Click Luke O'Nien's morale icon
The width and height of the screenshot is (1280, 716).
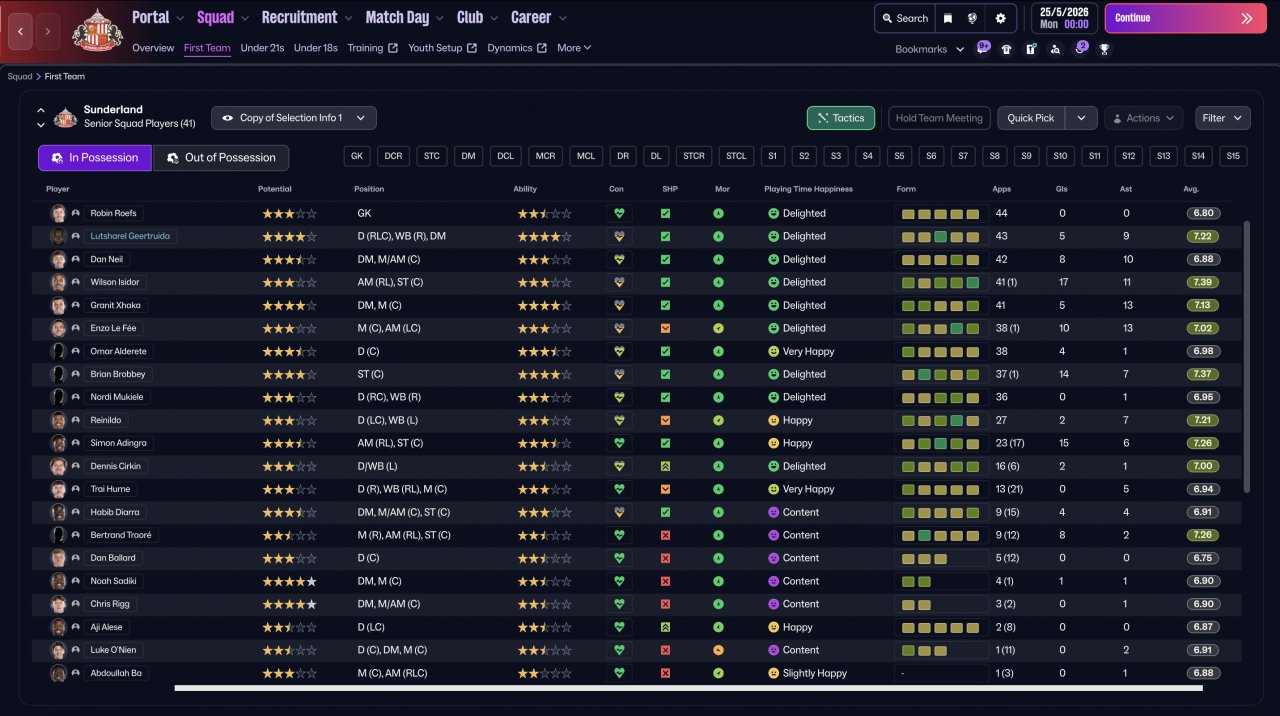click(718, 650)
